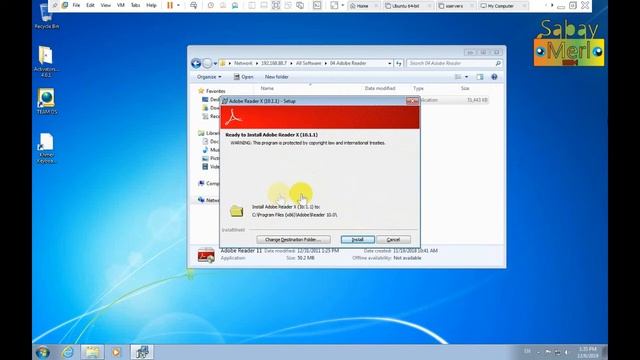Viewport: 640px width, 360px height.
Task: Open the VMware console view icon
Action: [x=317, y=5]
